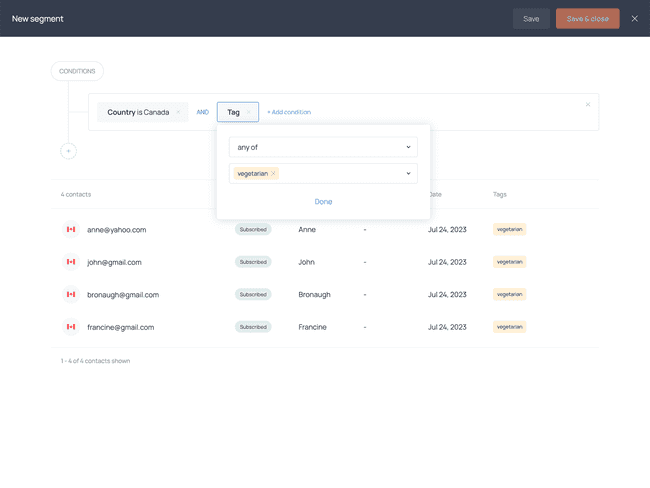Click the New segment title
Viewport: 650px width, 488px height.
(37, 19)
